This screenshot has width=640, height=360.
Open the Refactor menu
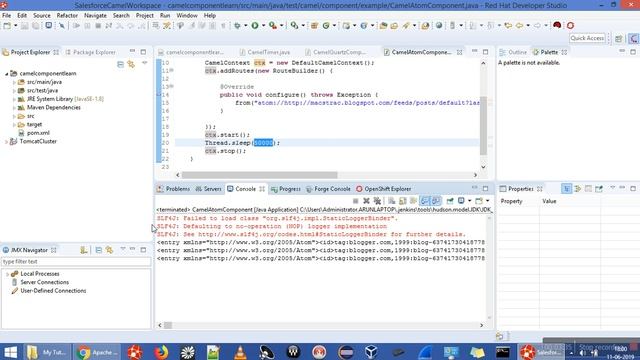67,16
